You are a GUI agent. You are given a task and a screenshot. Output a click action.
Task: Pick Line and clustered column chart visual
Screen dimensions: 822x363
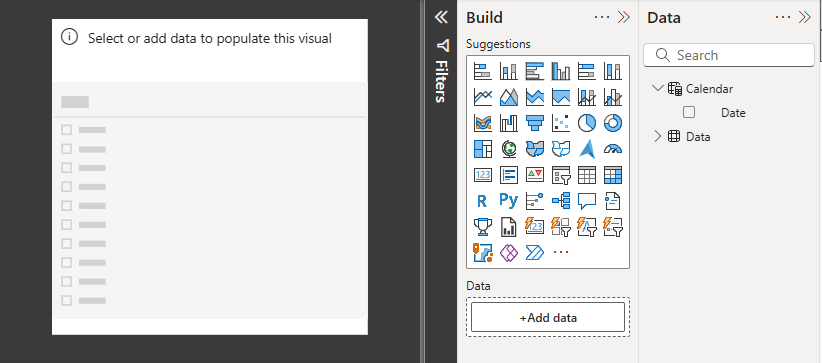click(x=613, y=97)
